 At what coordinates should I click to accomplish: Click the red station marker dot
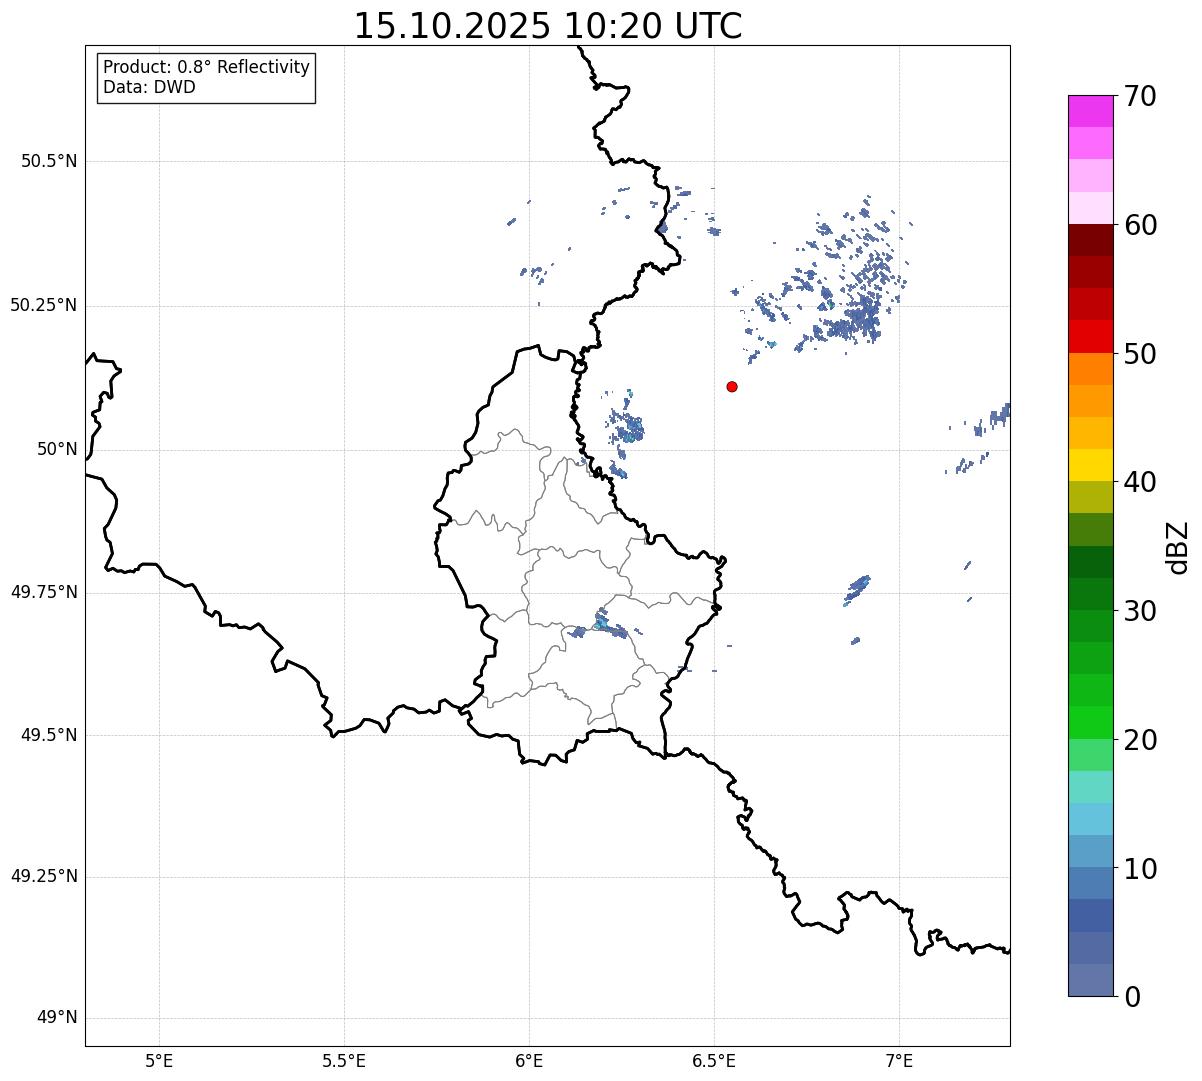click(732, 386)
